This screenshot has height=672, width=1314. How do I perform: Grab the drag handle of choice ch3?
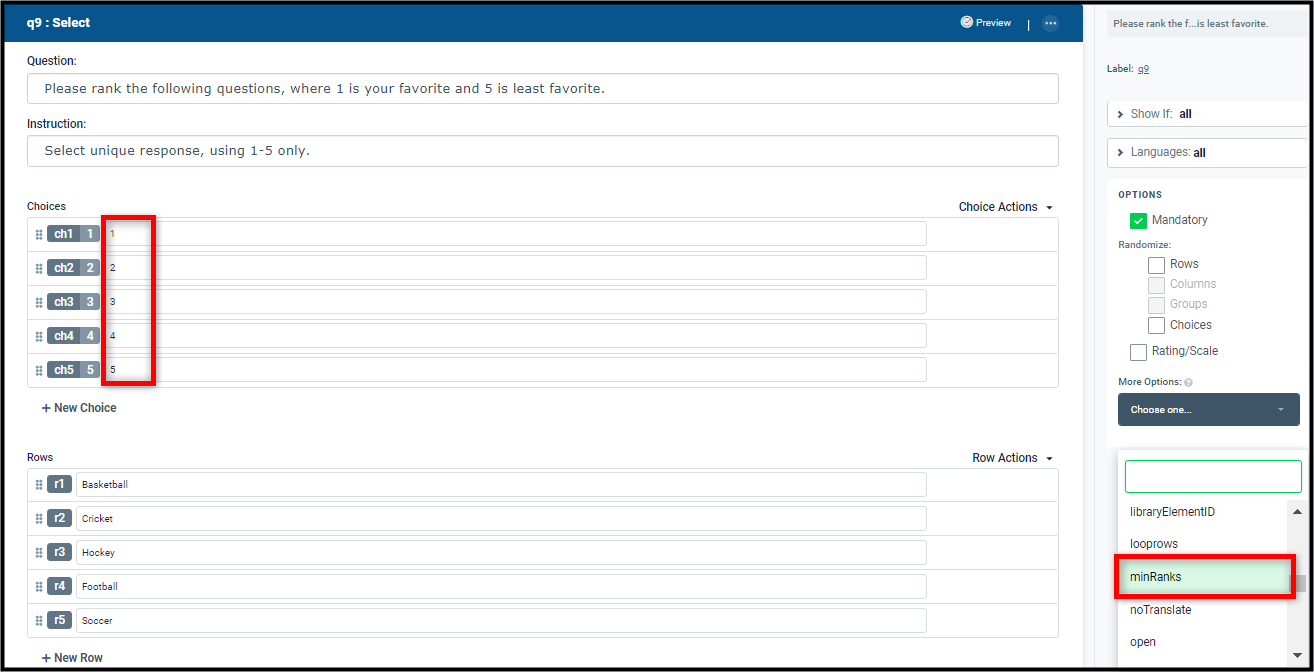tap(40, 302)
